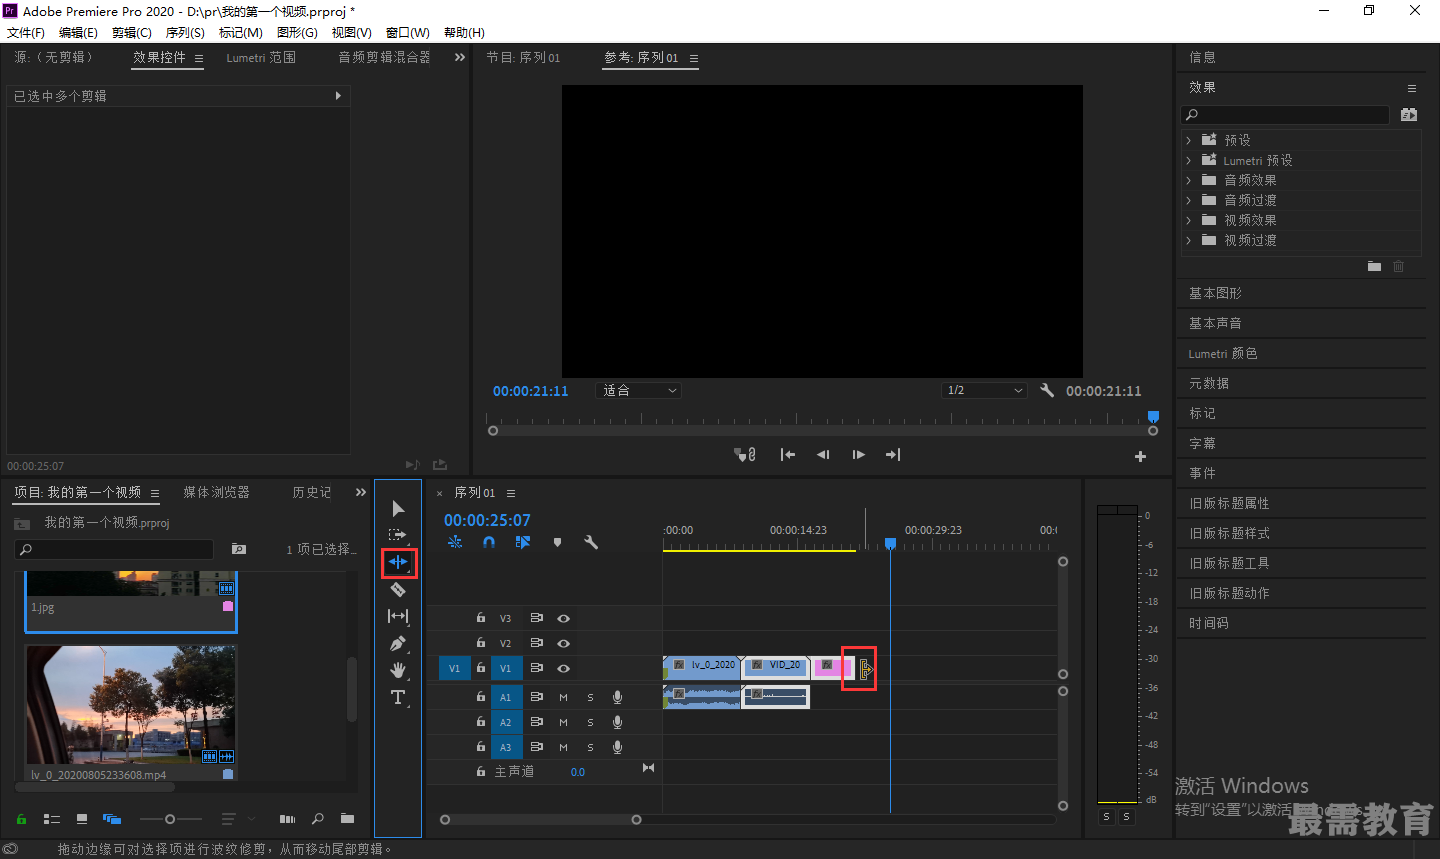
Task: Toggle linked selection icon in timeline
Action: [x=523, y=542]
